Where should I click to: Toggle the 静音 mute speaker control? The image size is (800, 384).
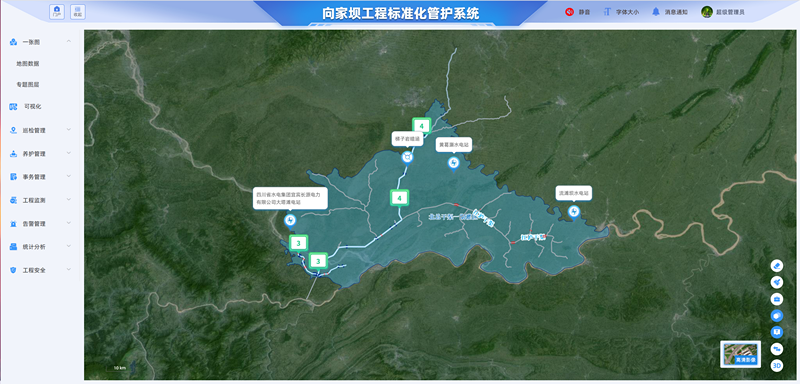click(x=569, y=12)
